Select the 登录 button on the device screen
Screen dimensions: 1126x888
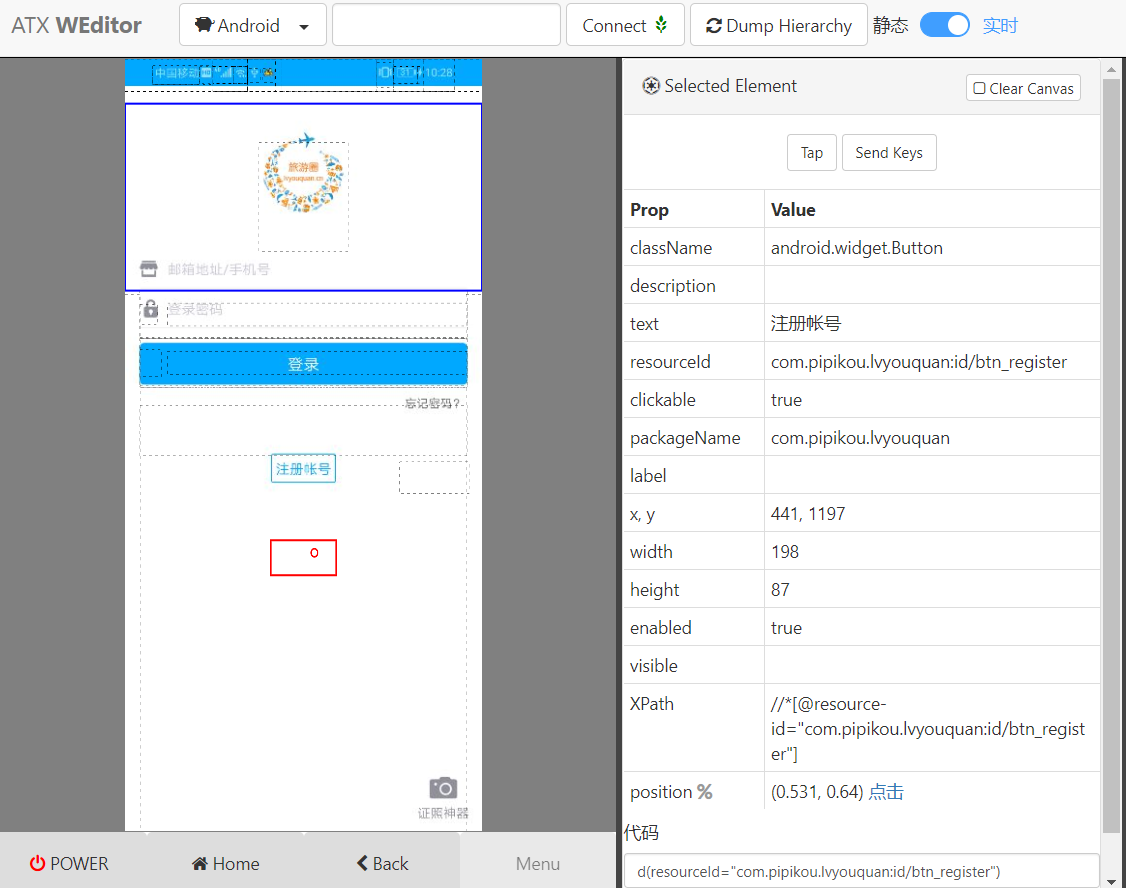click(303, 363)
